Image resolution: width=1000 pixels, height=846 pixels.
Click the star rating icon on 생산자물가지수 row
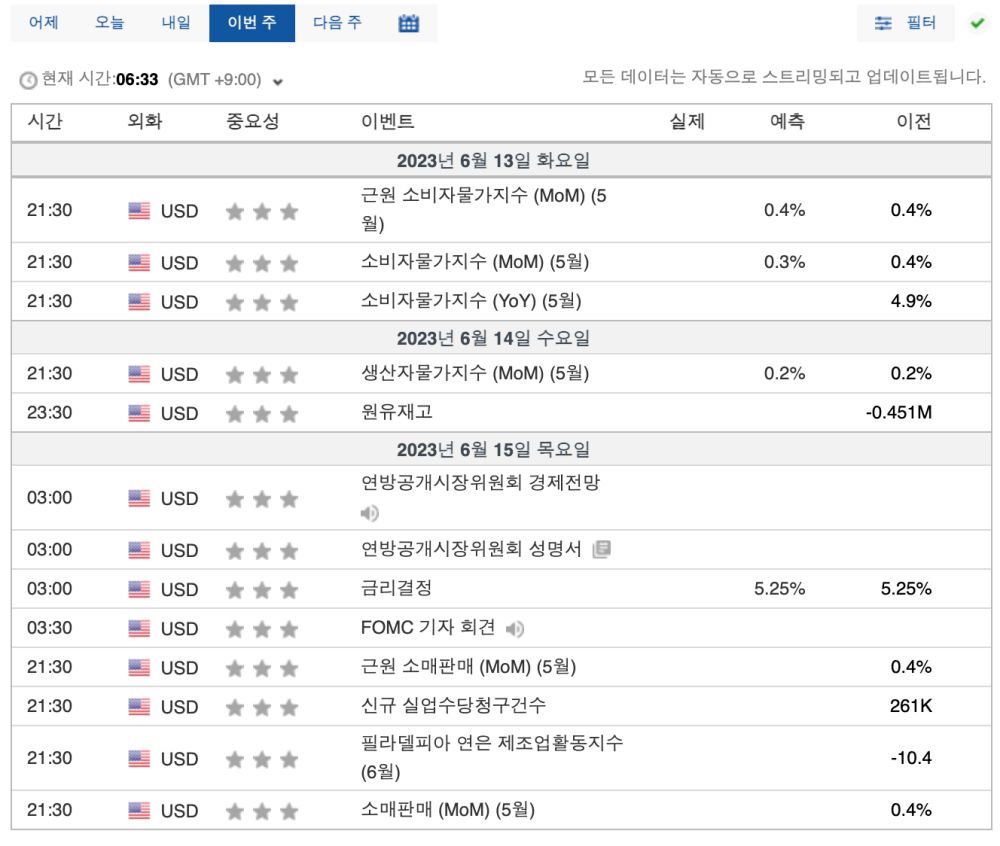tap(262, 372)
